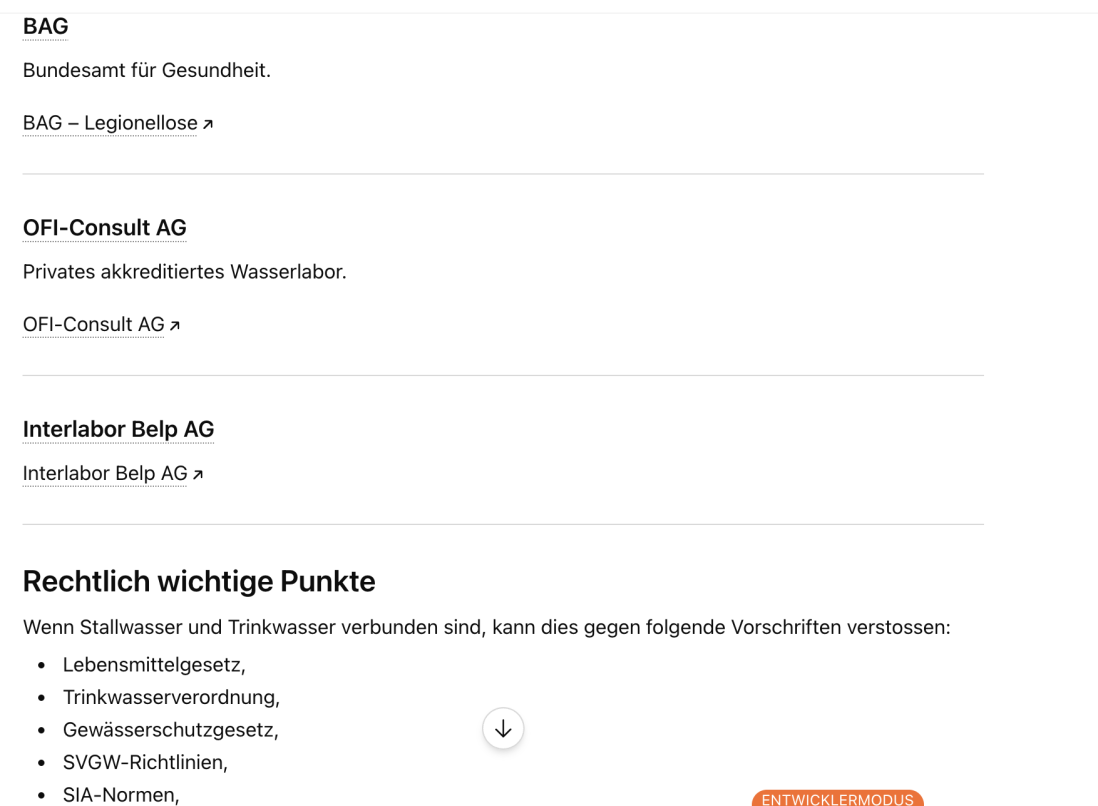Click the bold OFI-Consult AG heading
The height and width of the screenshot is (806, 1098).
click(104, 228)
